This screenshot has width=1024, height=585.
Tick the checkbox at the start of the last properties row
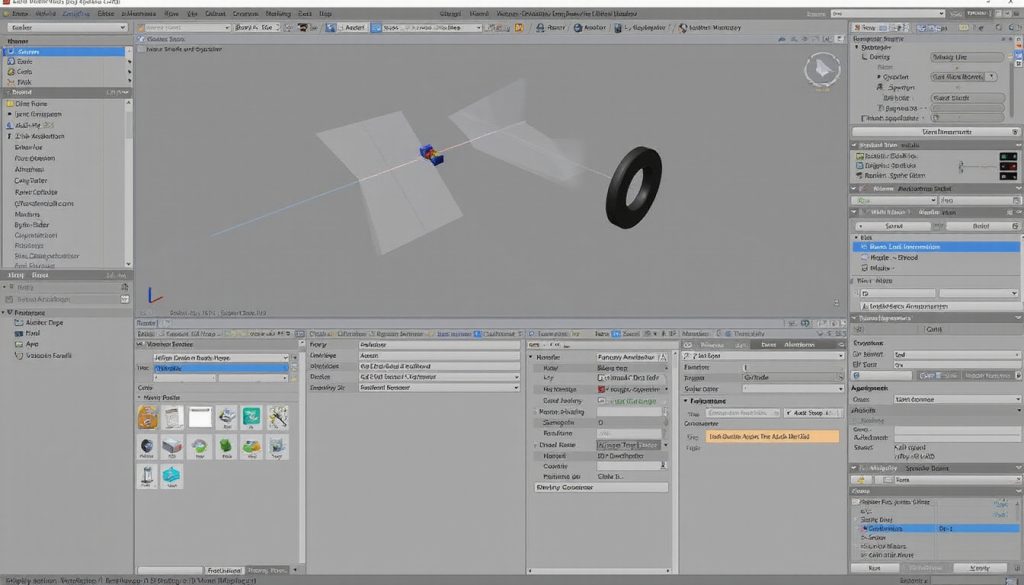tap(864, 118)
